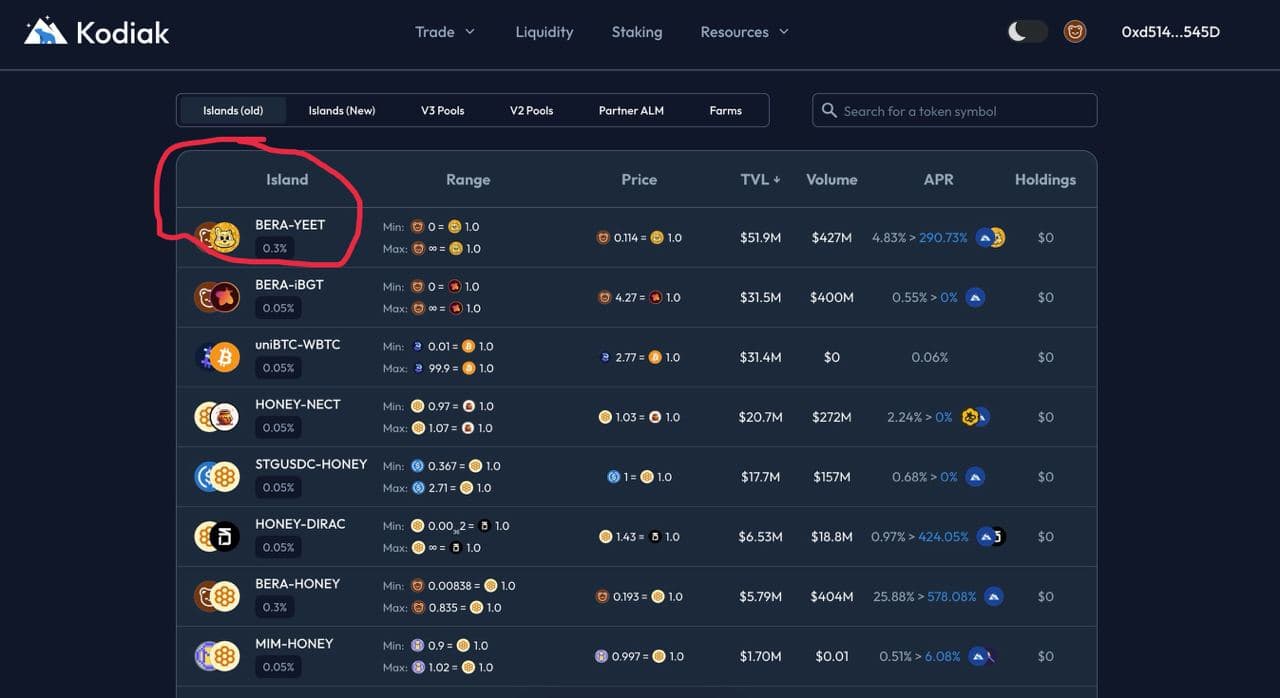Go to the Staking page

(637, 32)
